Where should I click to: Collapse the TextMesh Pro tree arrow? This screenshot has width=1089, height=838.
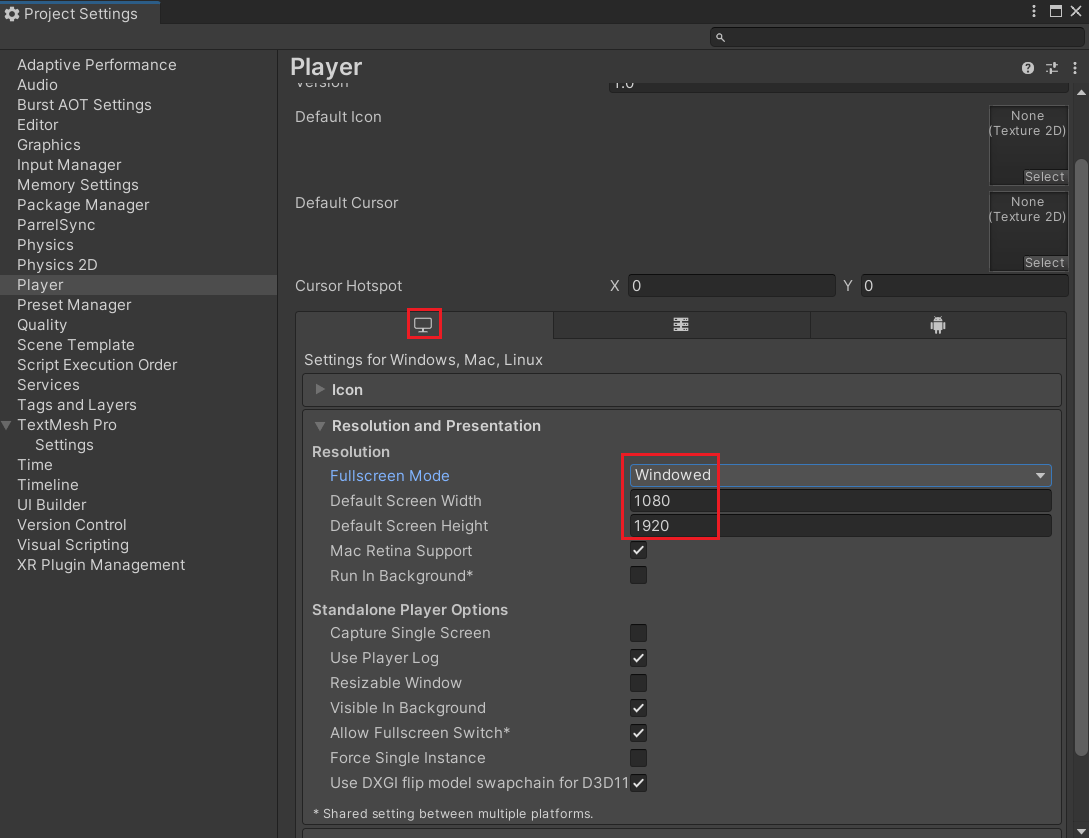tap(6, 425)
